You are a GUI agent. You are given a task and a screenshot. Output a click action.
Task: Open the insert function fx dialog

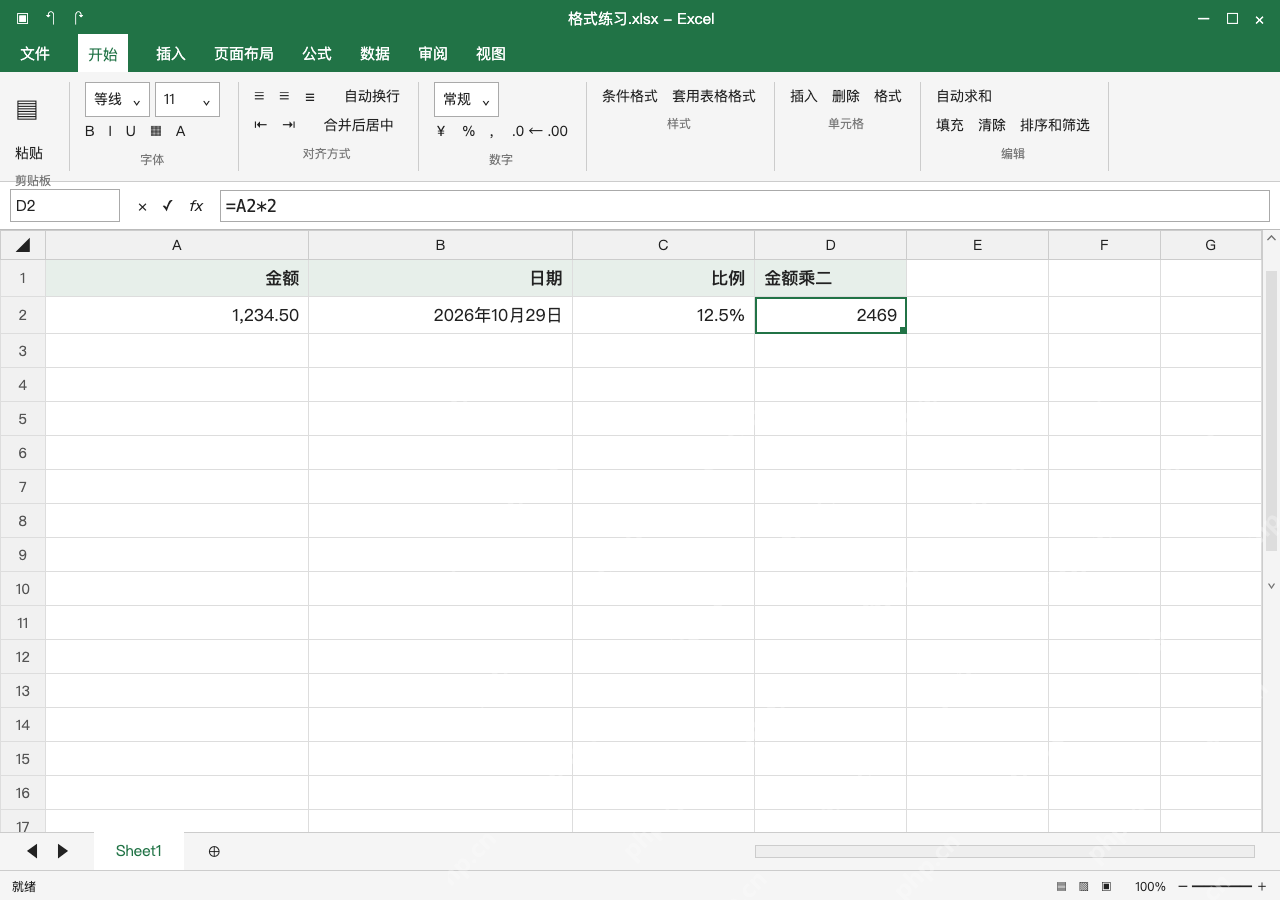click(x=196, y=206)
